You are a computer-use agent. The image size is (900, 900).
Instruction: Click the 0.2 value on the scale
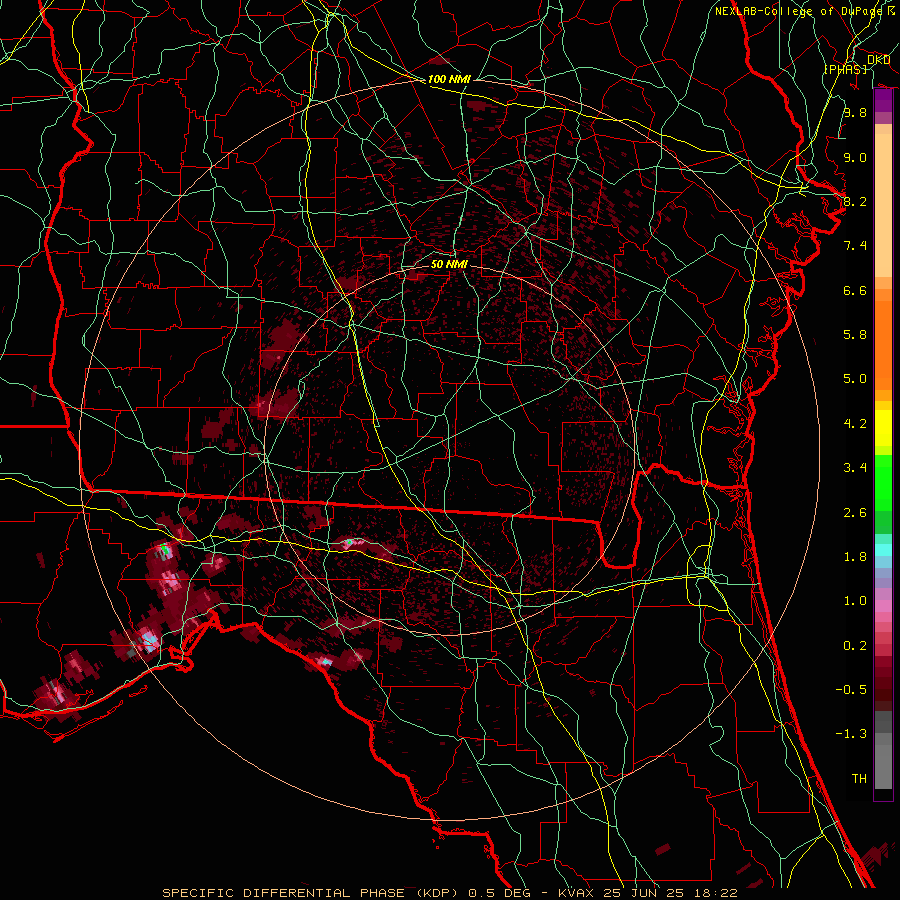(855, 646)
